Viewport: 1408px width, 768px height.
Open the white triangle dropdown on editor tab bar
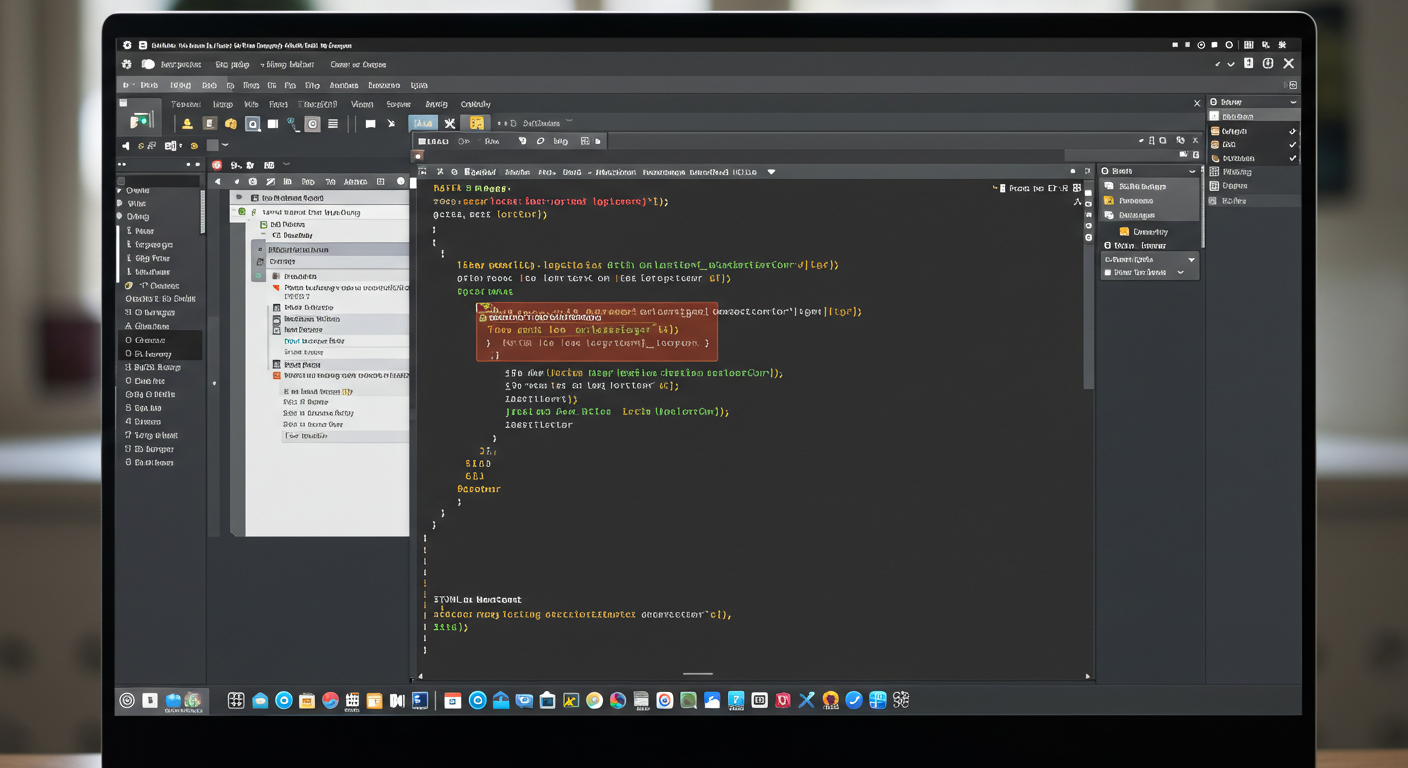pyautogui.click(x=771, y=172)
